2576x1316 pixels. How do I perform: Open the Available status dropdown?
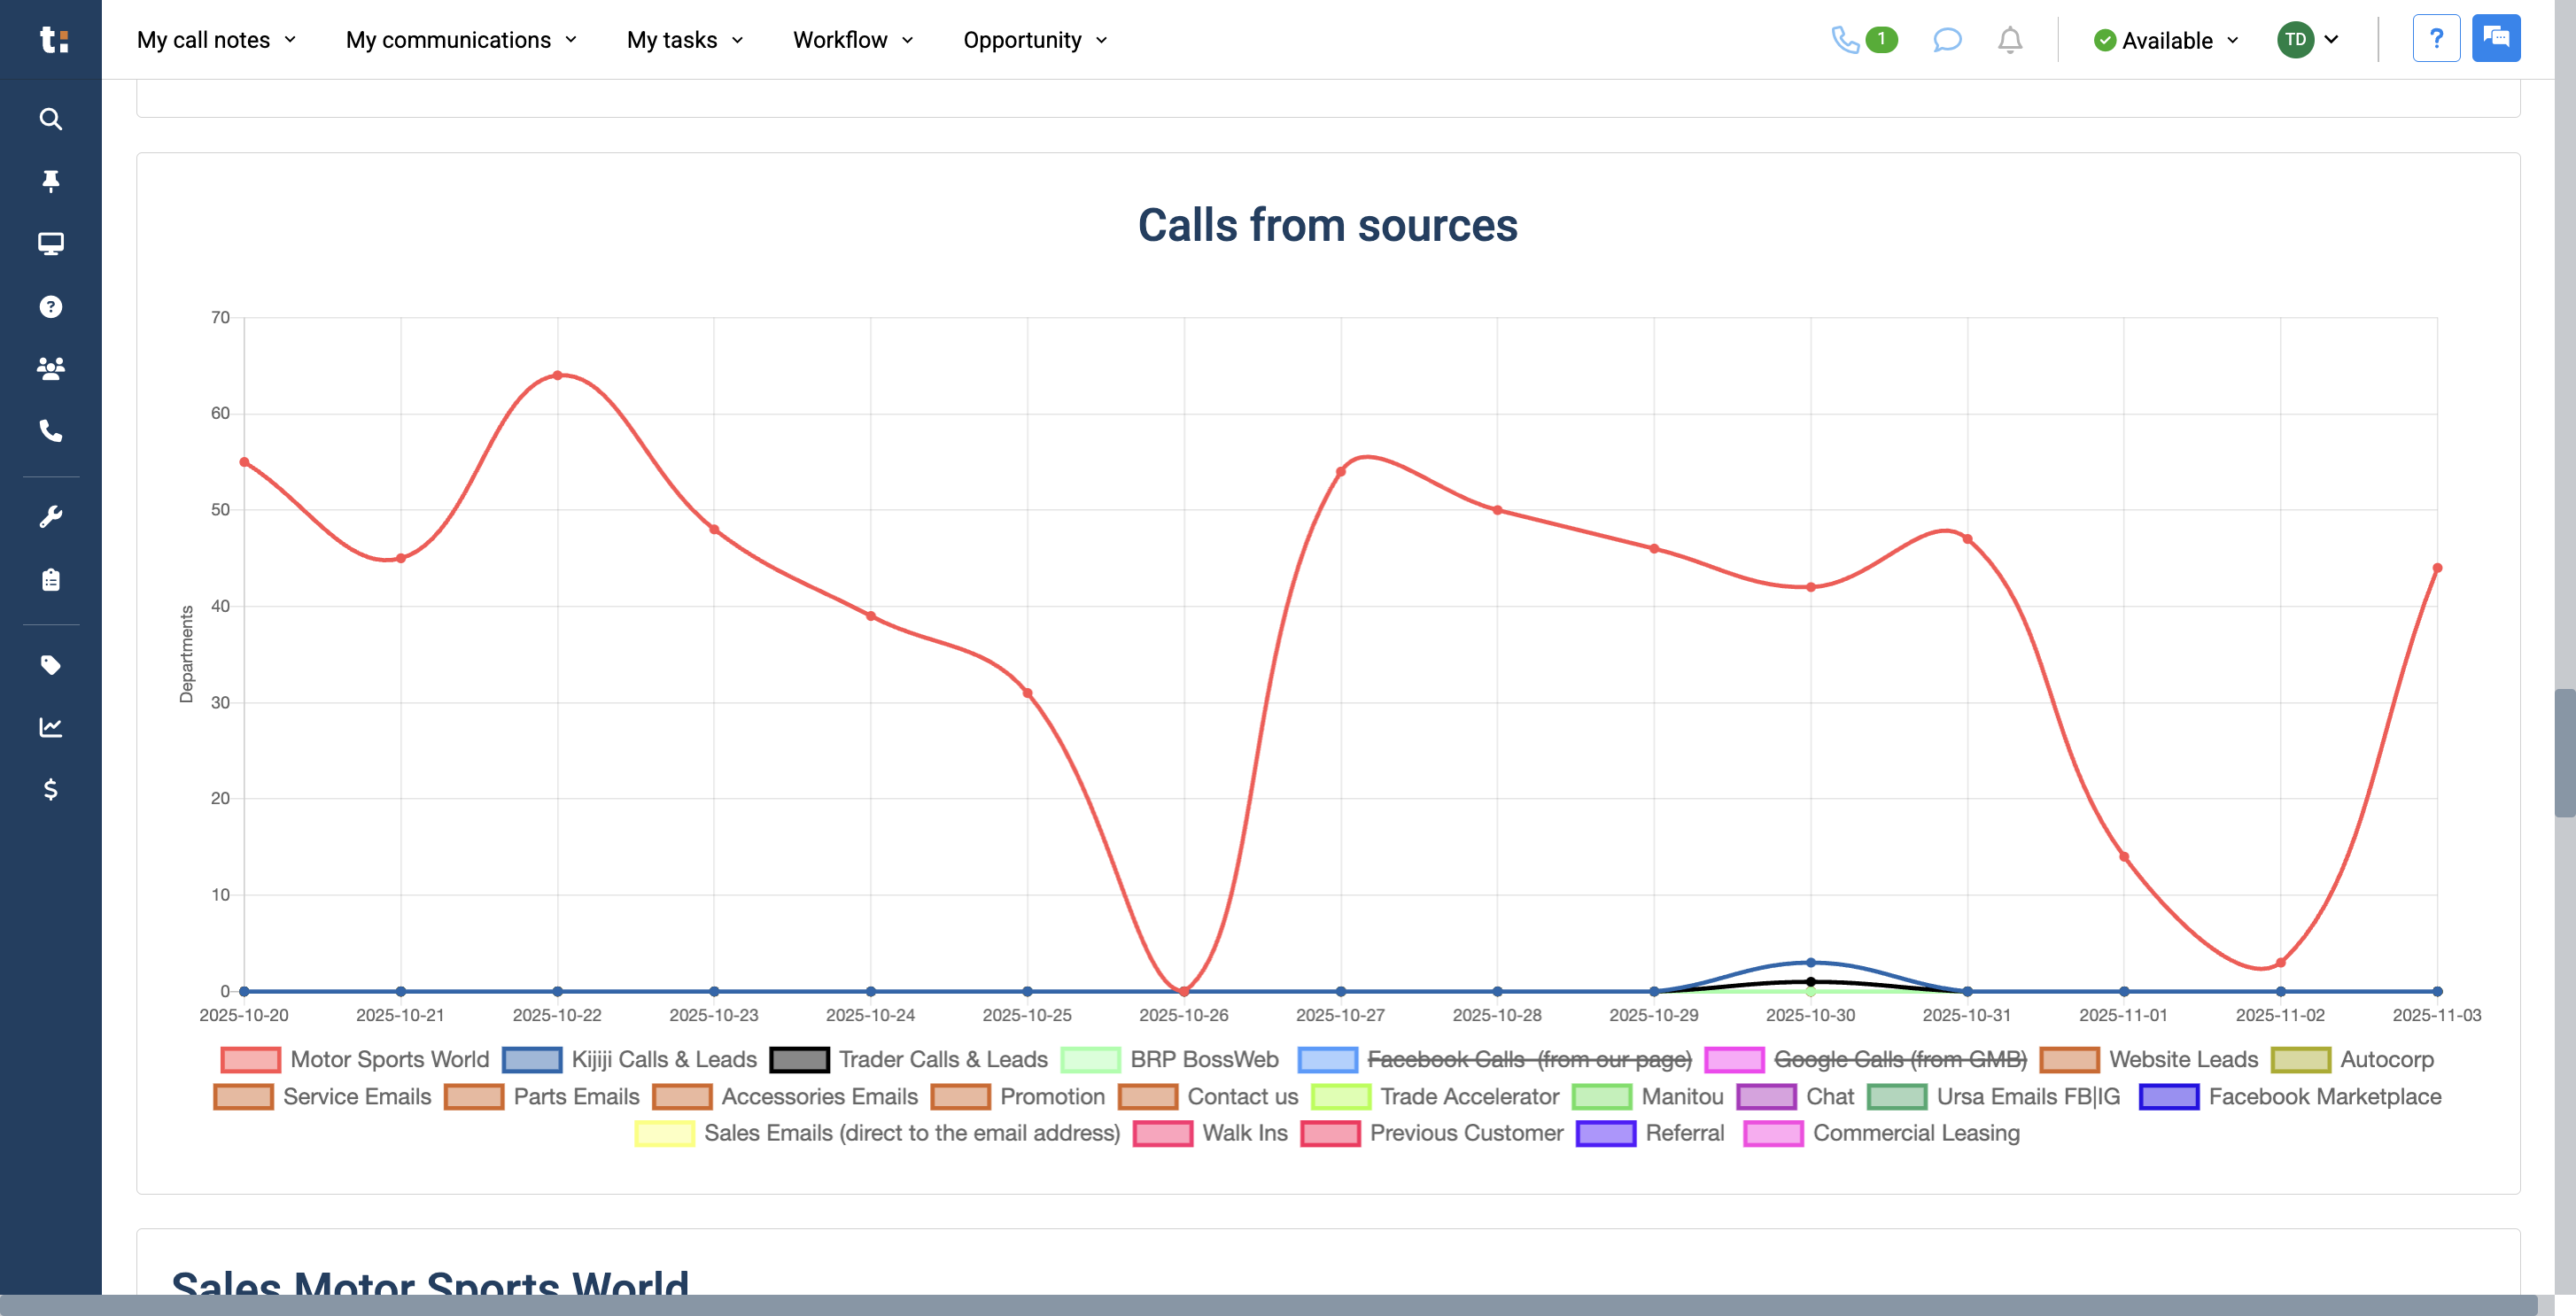tap(2166, 40)
